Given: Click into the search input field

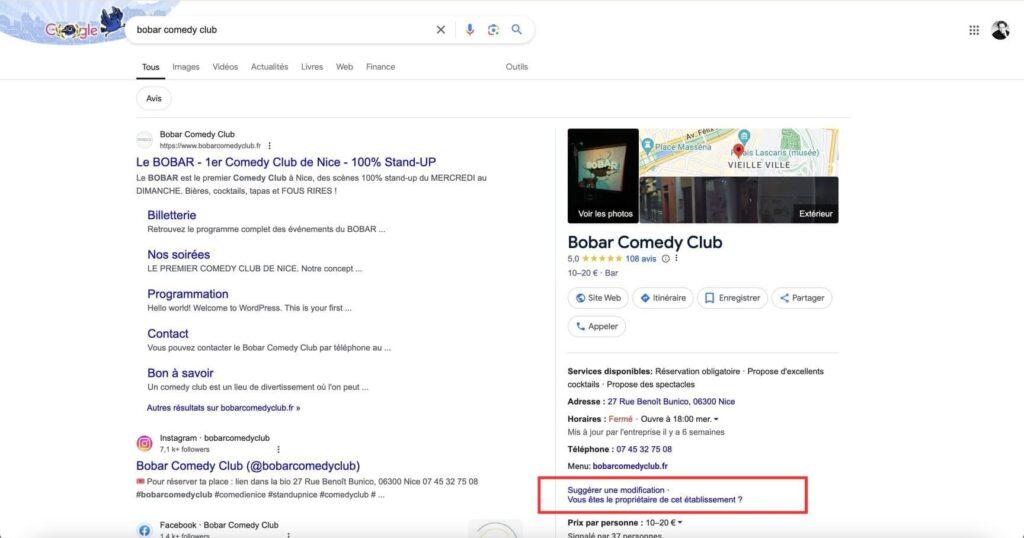Looking at the screenshot, I should coord(281,29).
